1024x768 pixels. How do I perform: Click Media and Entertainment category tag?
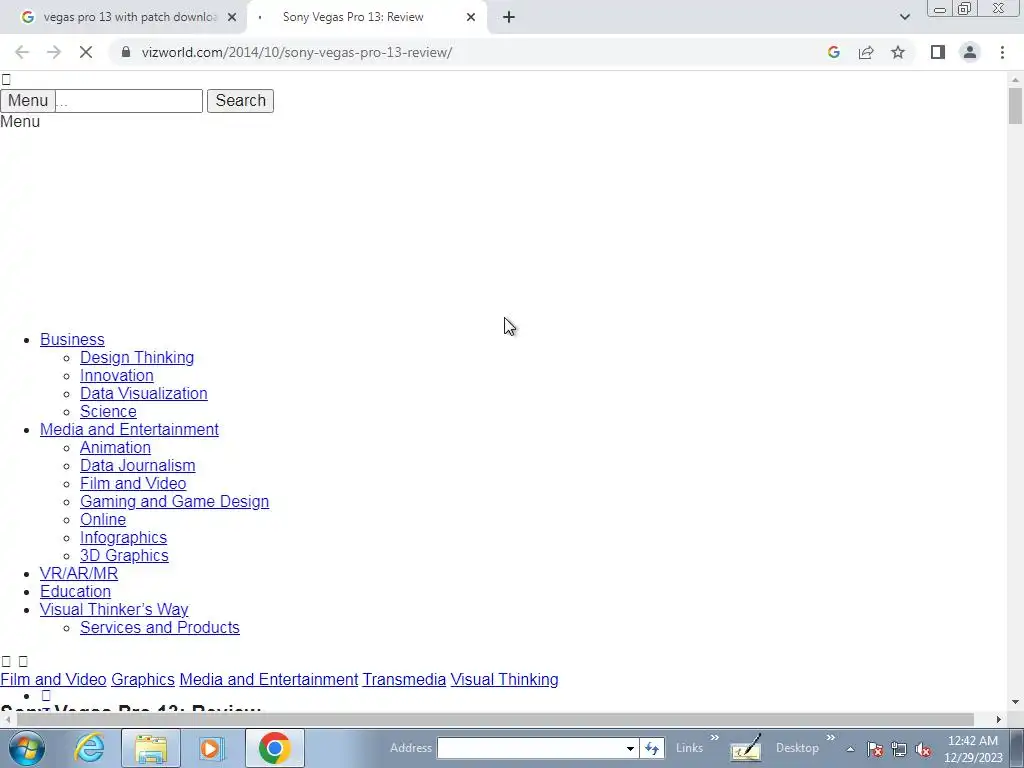click(x=269, y=679)
